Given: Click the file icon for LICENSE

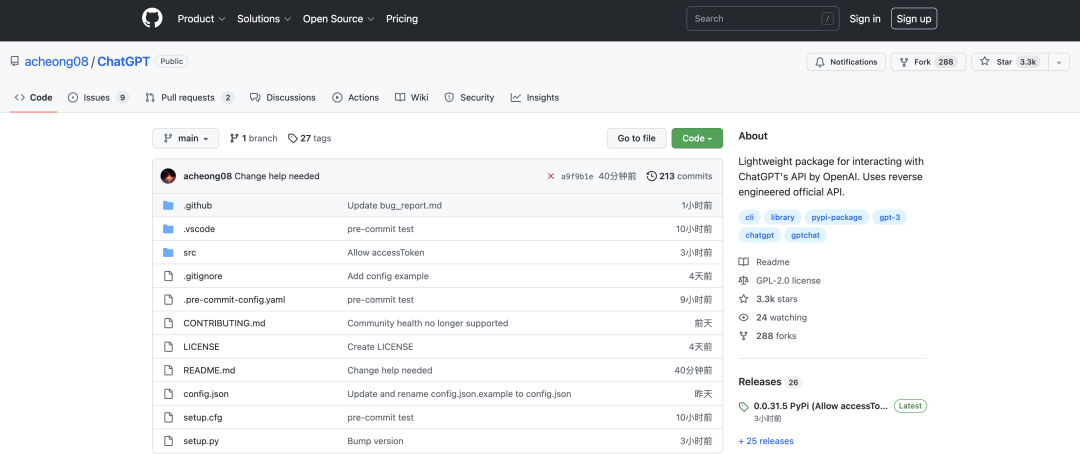Looking at the screenshot, I should tap(168, 347).
